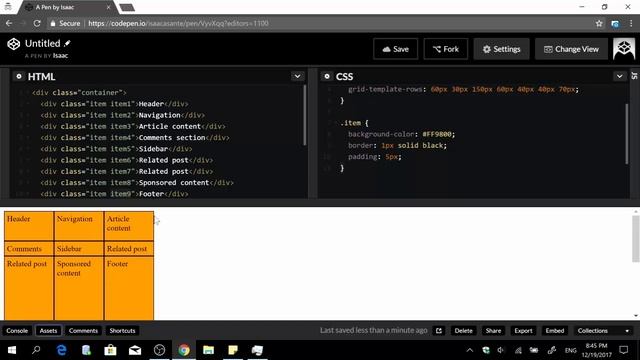The width and height of the screenshot is (640, 360).
Task: Show keyboard Shortcuts
Action: click(122, 331)
